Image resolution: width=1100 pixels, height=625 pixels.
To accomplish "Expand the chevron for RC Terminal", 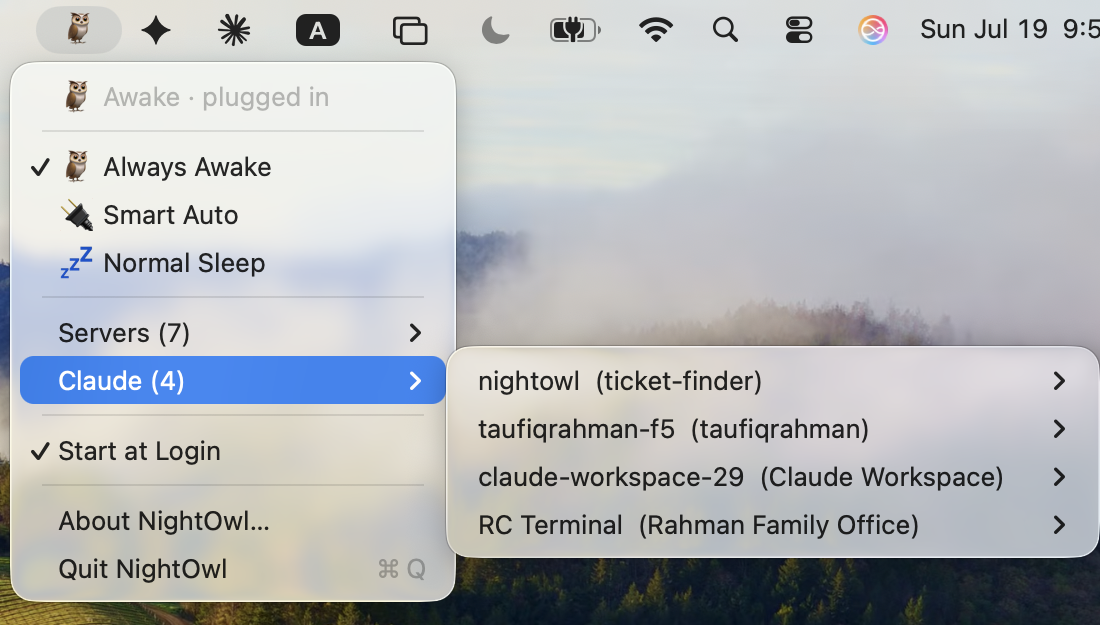I will (1059, 525).
